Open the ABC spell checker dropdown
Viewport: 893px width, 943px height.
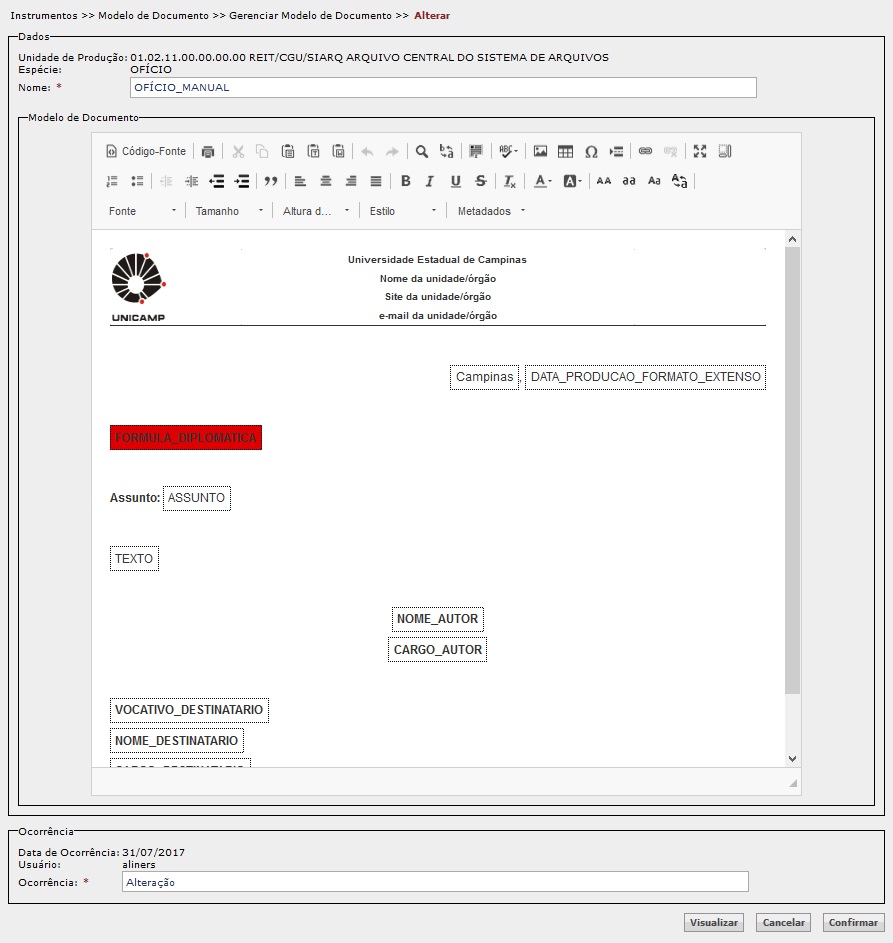point(508,152)
